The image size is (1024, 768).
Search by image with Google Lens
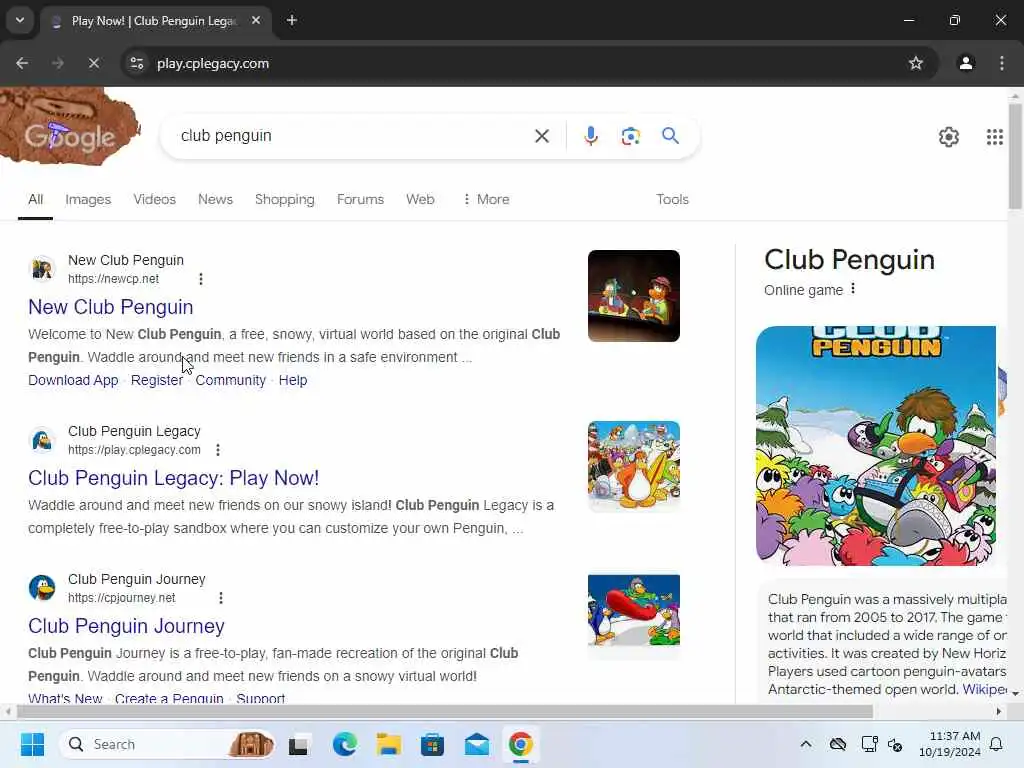630,136
